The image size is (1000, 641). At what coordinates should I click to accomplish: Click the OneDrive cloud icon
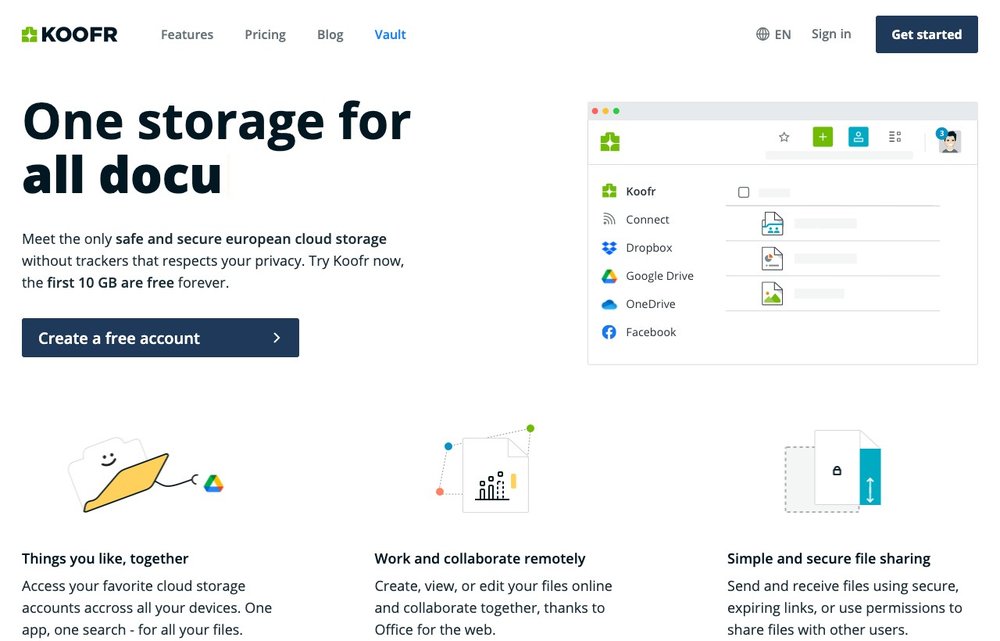click(609, 304)
